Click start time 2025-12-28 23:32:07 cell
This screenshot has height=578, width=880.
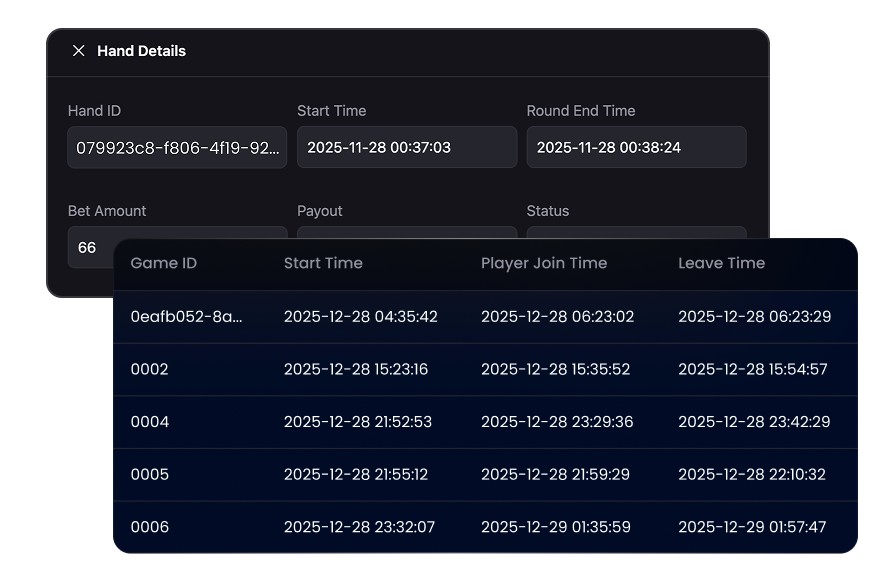(359, 527)
